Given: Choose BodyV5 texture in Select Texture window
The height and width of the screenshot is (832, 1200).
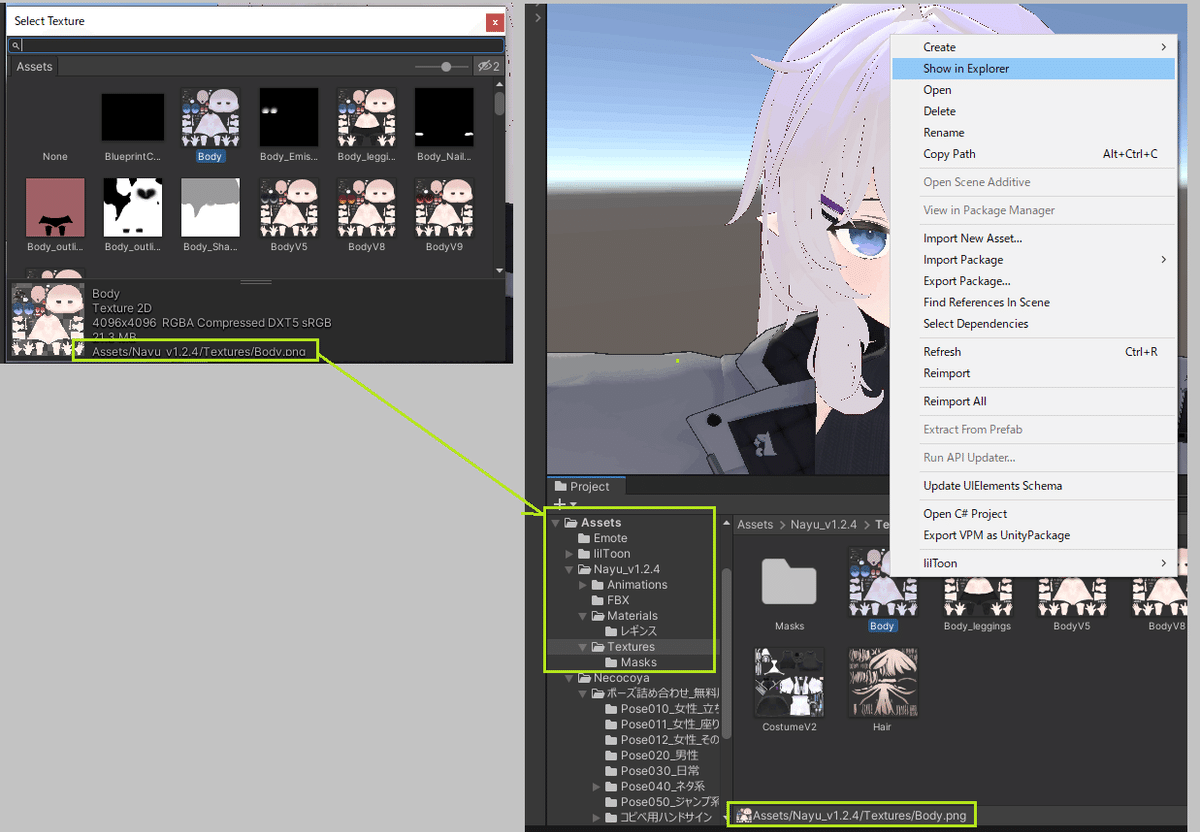Looking at the screenshot, I should 289,208.
